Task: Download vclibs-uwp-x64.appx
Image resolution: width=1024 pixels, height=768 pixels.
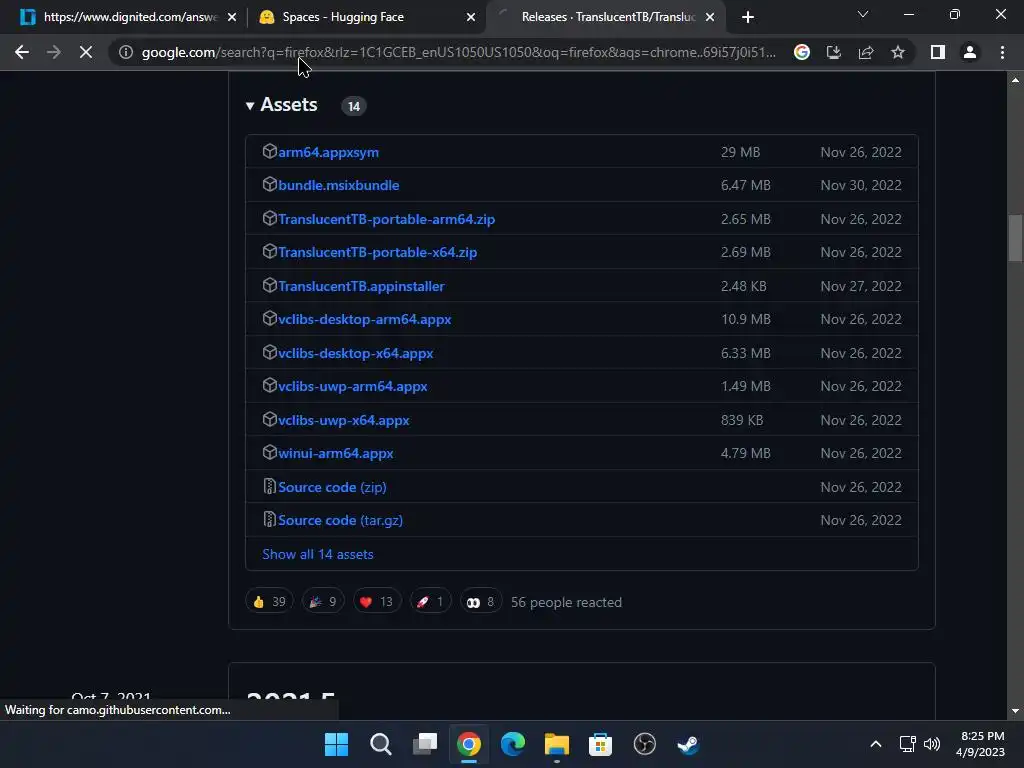Action: pyautogui.click(x=344, y=421)
